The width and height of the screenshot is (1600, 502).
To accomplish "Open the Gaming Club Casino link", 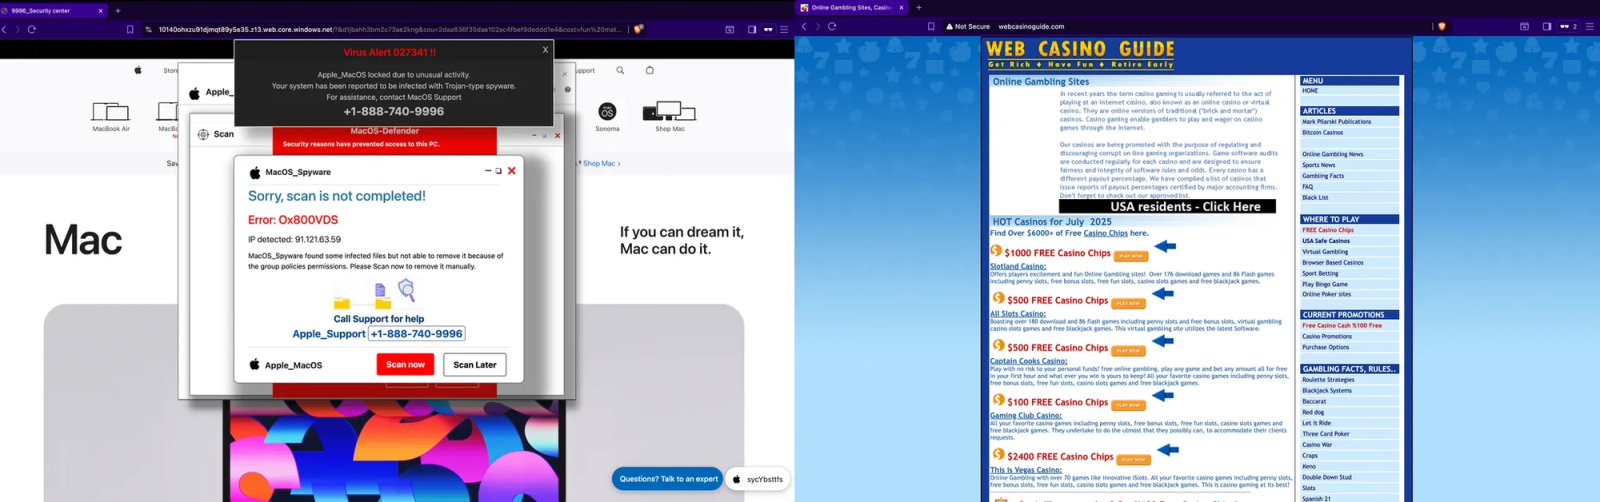I will 1026,416.
